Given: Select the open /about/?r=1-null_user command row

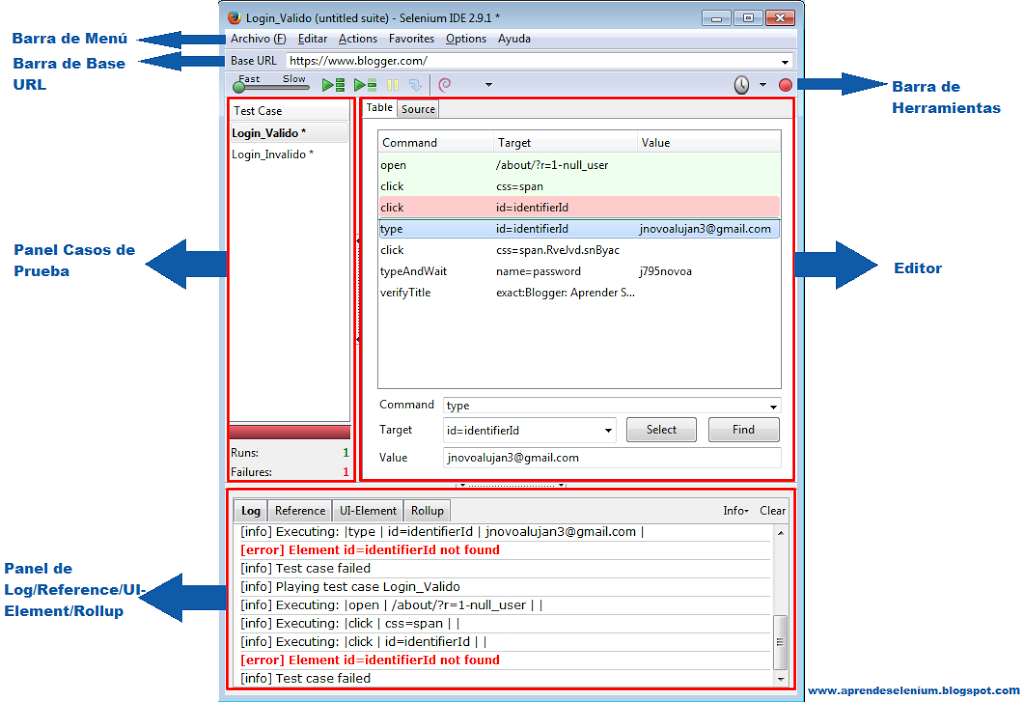Looking at the screenshot, I should 579,165.
